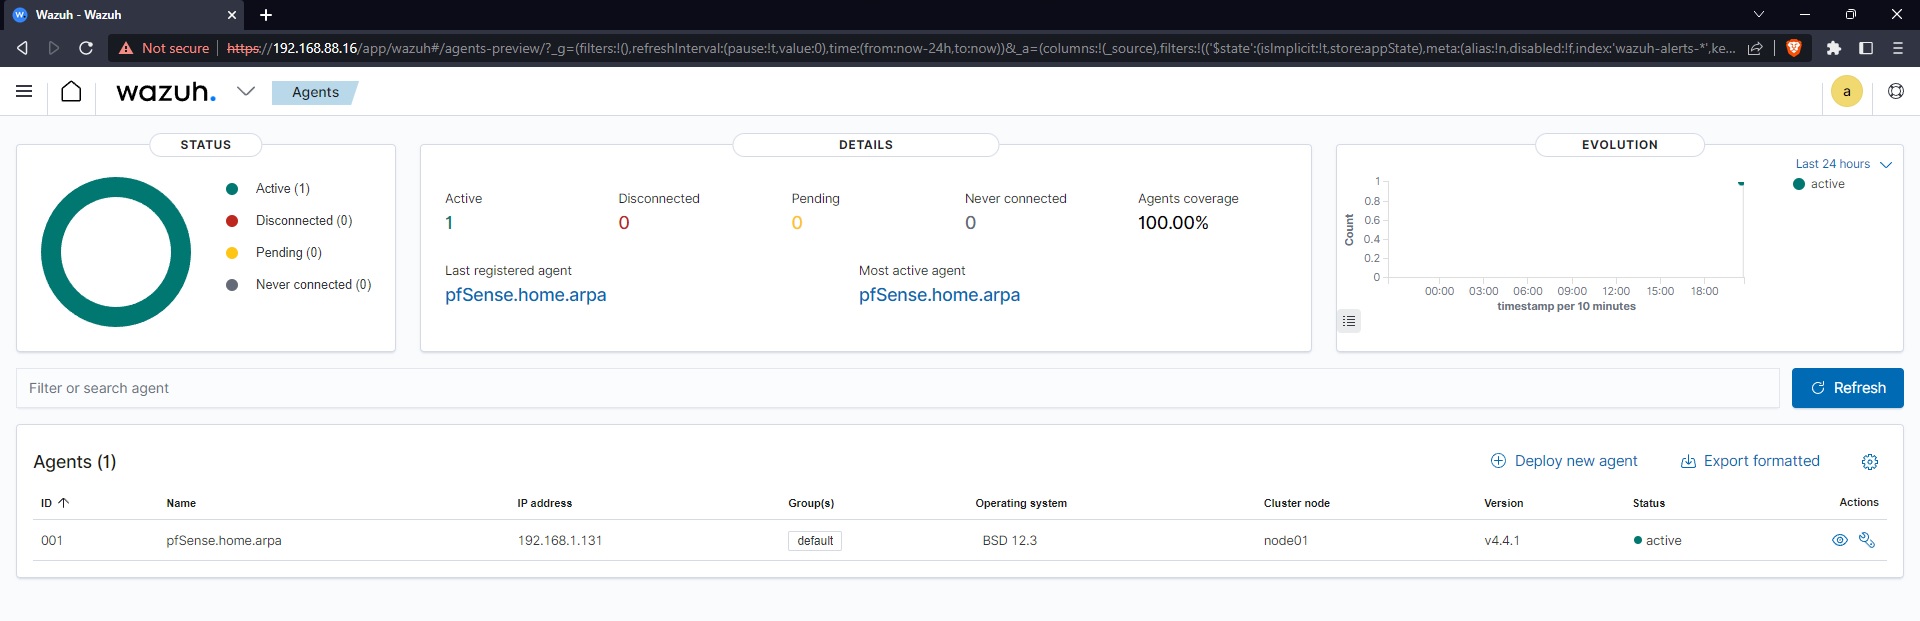Click the browser back arrow
Viewport: 1920px width, 621px height.
click(x=22, y=48)
